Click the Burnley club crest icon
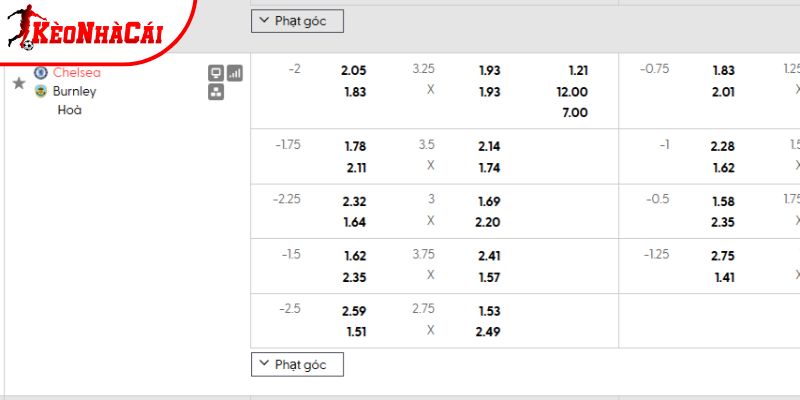The image size is (800, 400). tap(41, 91)
